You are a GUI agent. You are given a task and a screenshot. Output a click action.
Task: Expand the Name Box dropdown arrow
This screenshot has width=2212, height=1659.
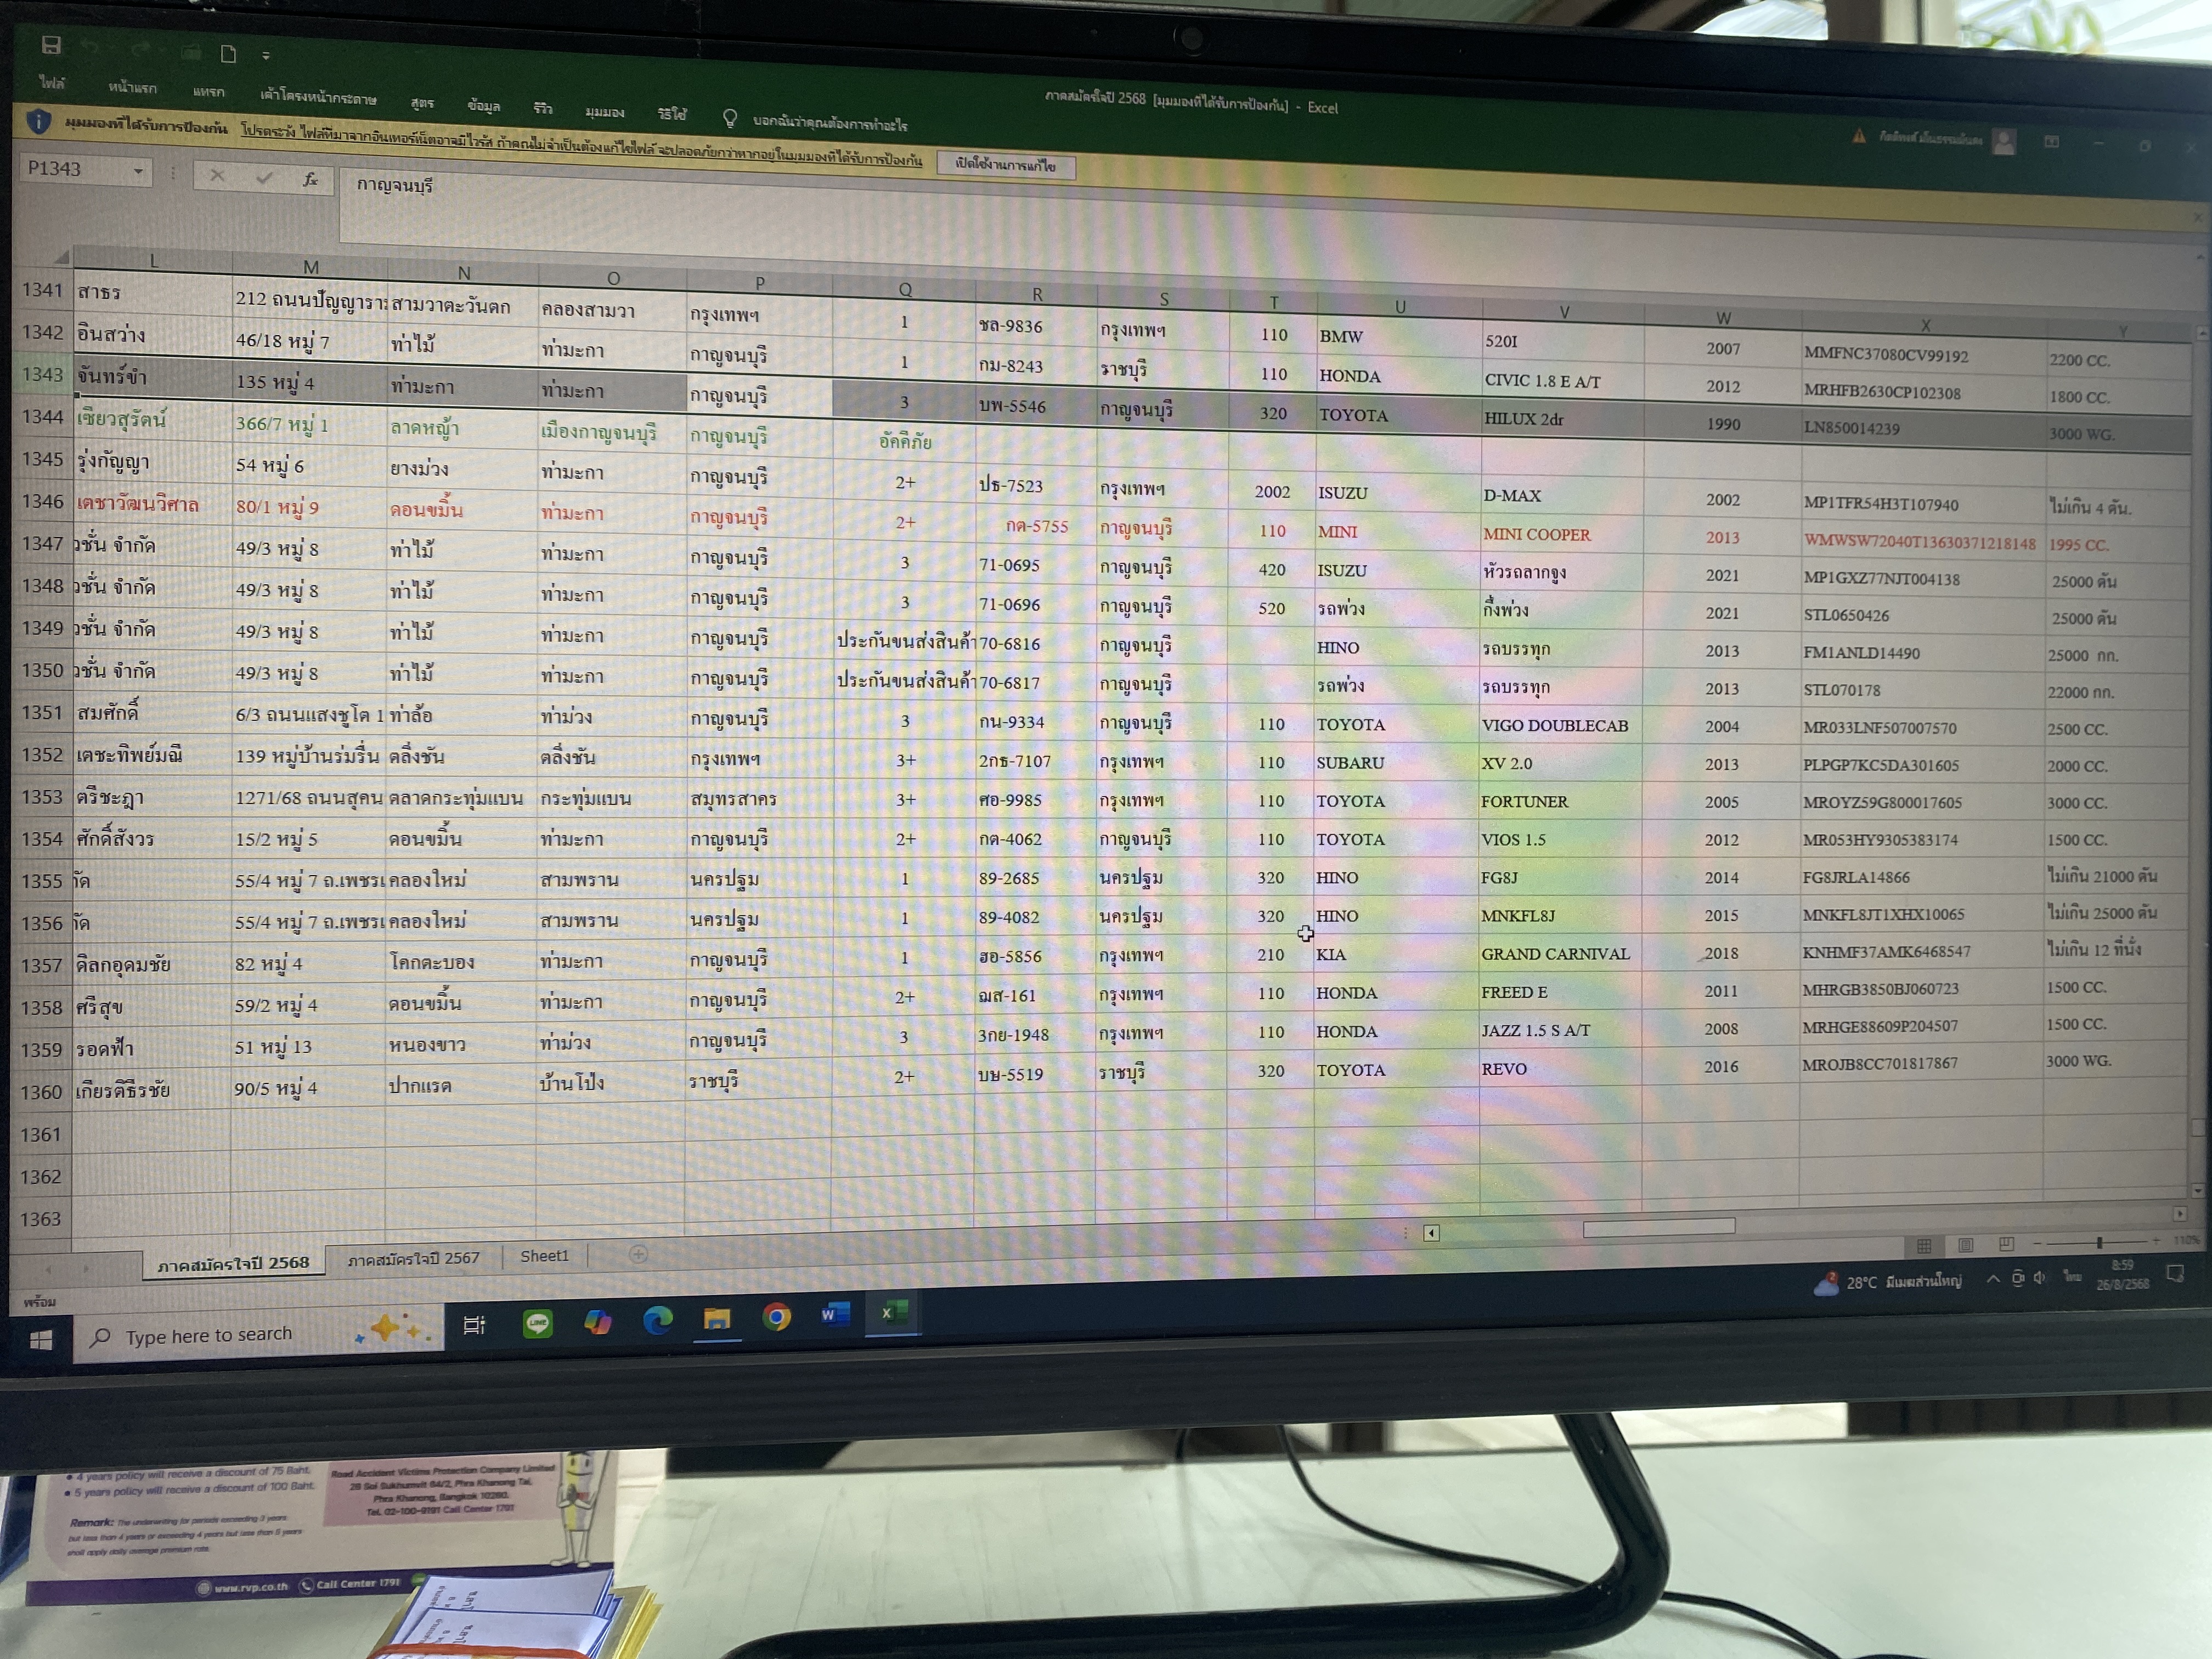coord(138,172)
